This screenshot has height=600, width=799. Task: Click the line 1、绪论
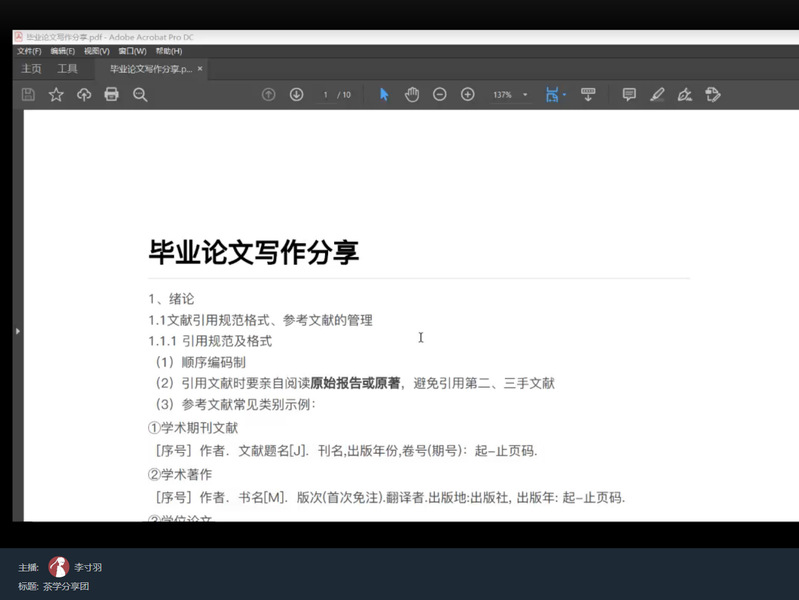tap(171, 299)
